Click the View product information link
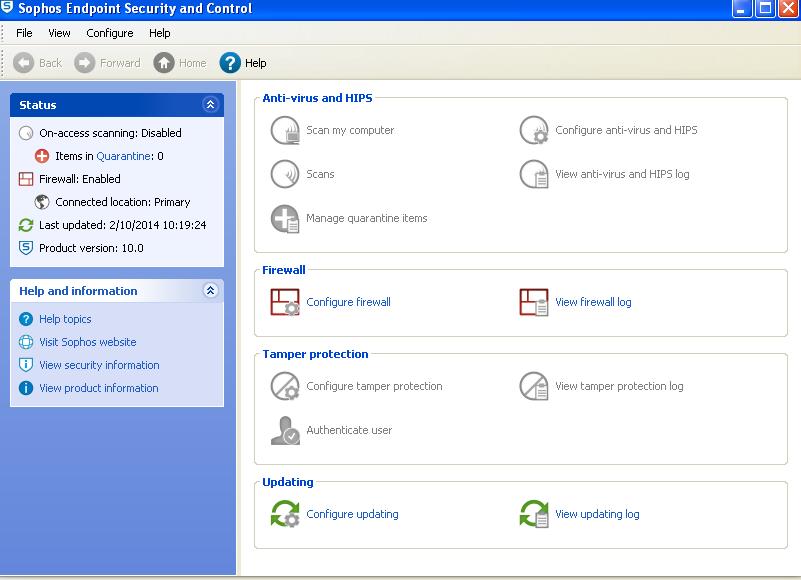This screenshot has height=580, width=801. tap(99, 388)
